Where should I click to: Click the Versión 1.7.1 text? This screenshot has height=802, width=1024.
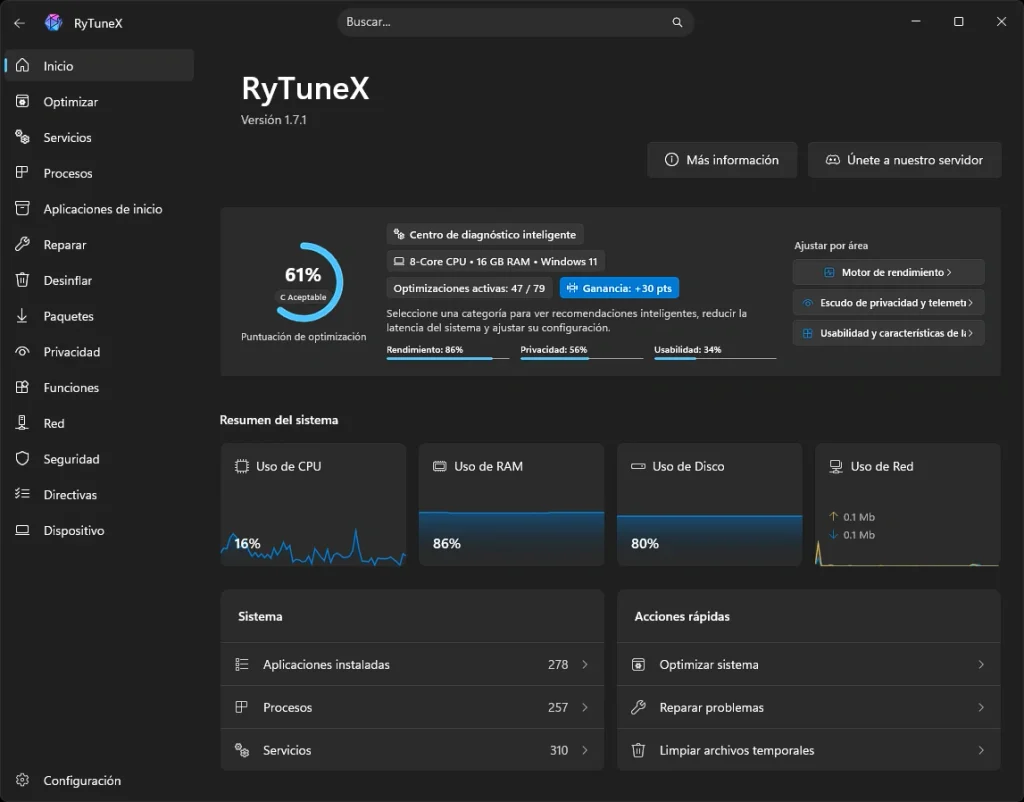(x=273, y=120)
